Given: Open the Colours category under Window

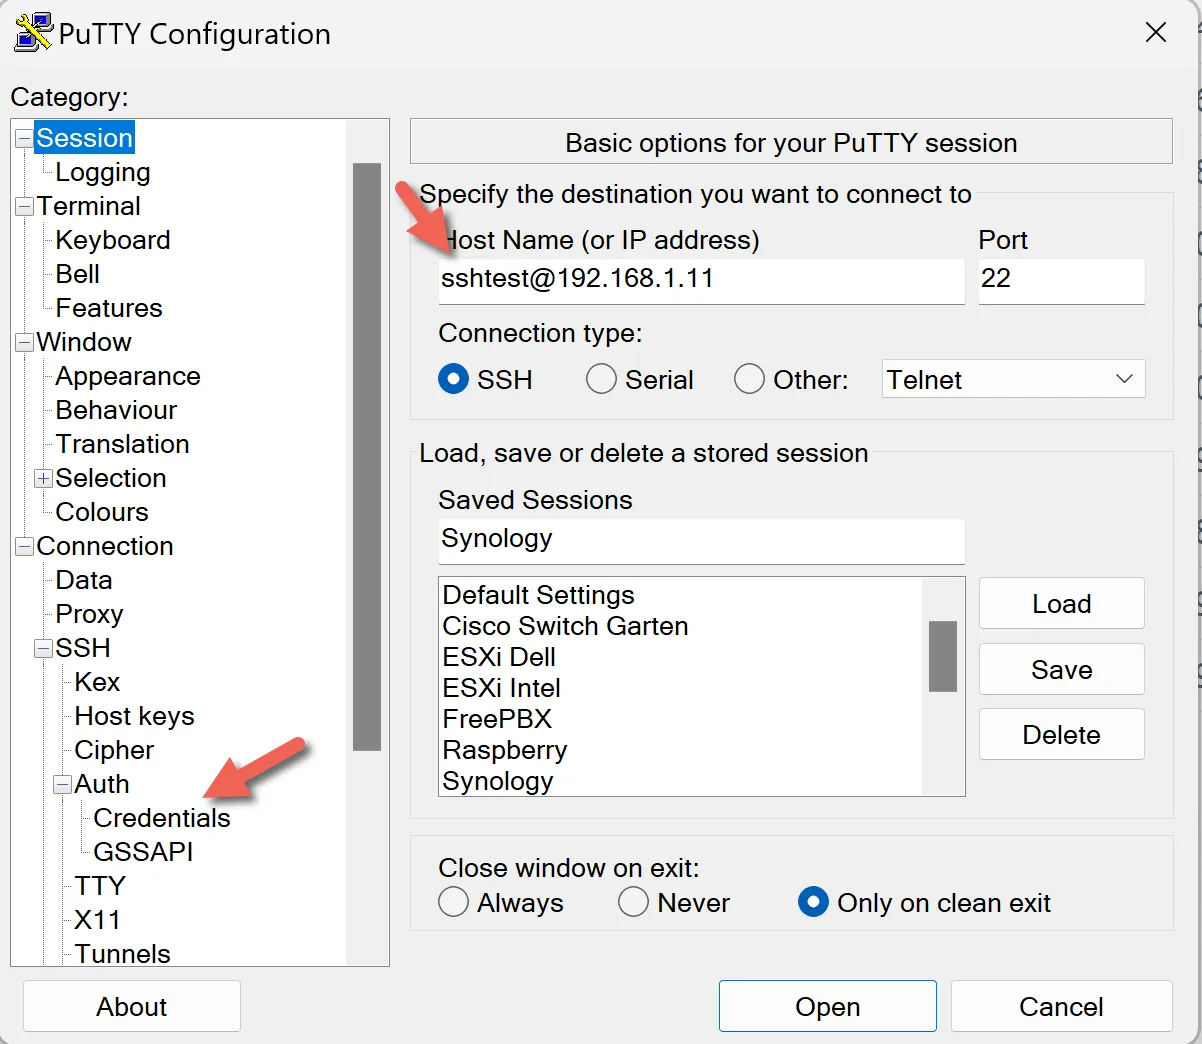Looking at the screenshot, I should point(101,511).
